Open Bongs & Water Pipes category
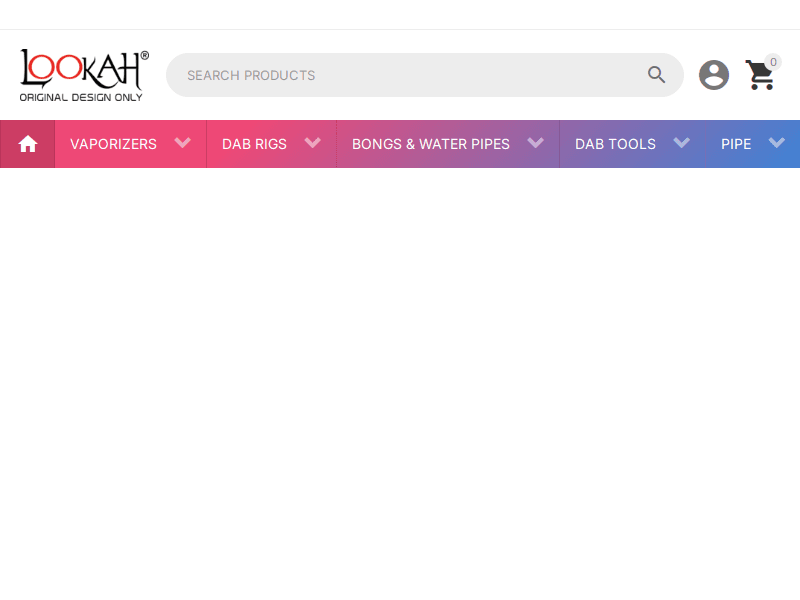 pos(430,144)
